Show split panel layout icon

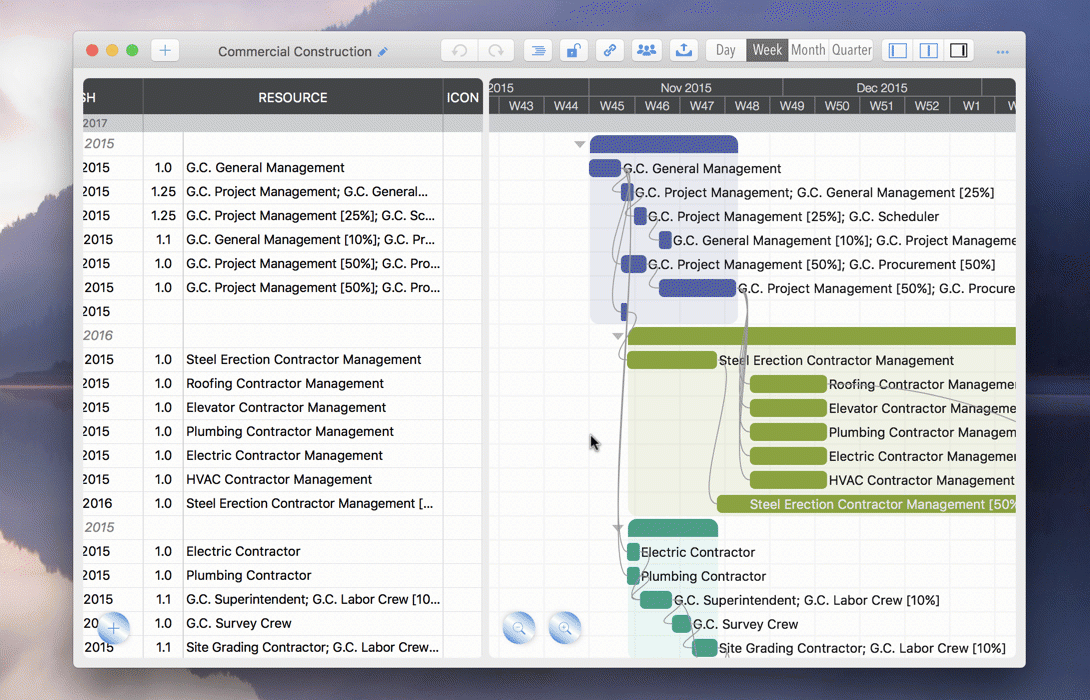(929, 51)
